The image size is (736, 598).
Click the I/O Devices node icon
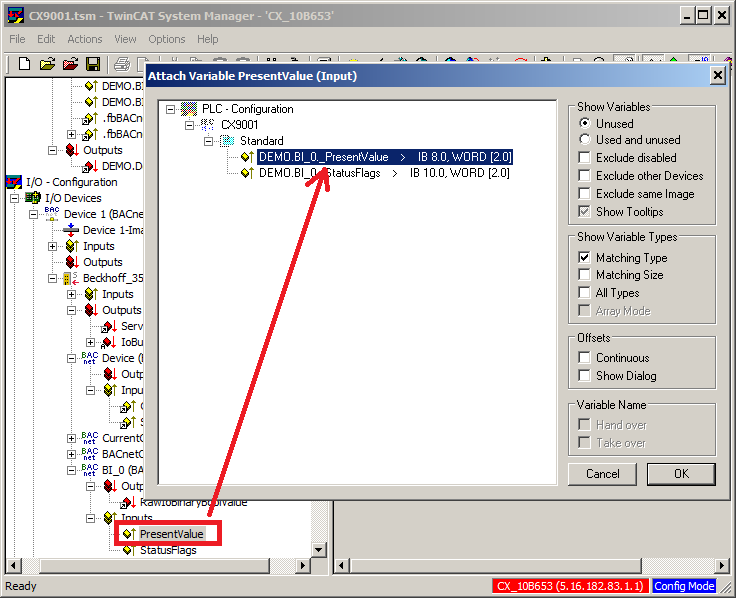pos(33,198)
